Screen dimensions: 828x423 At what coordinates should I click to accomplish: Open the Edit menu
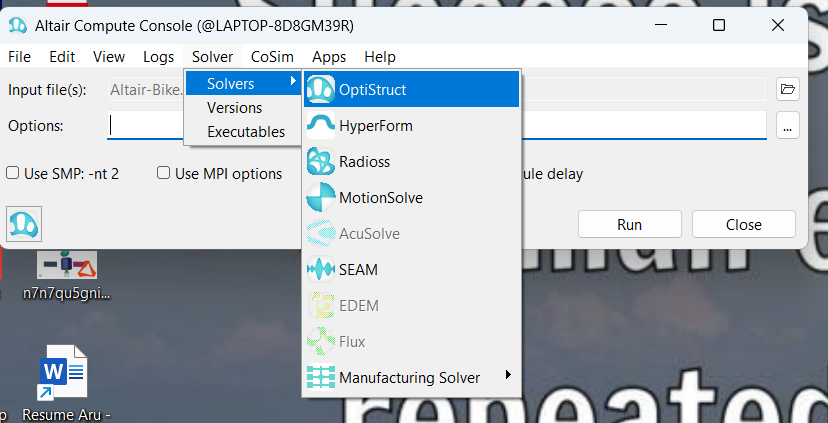tap(62, 57)
